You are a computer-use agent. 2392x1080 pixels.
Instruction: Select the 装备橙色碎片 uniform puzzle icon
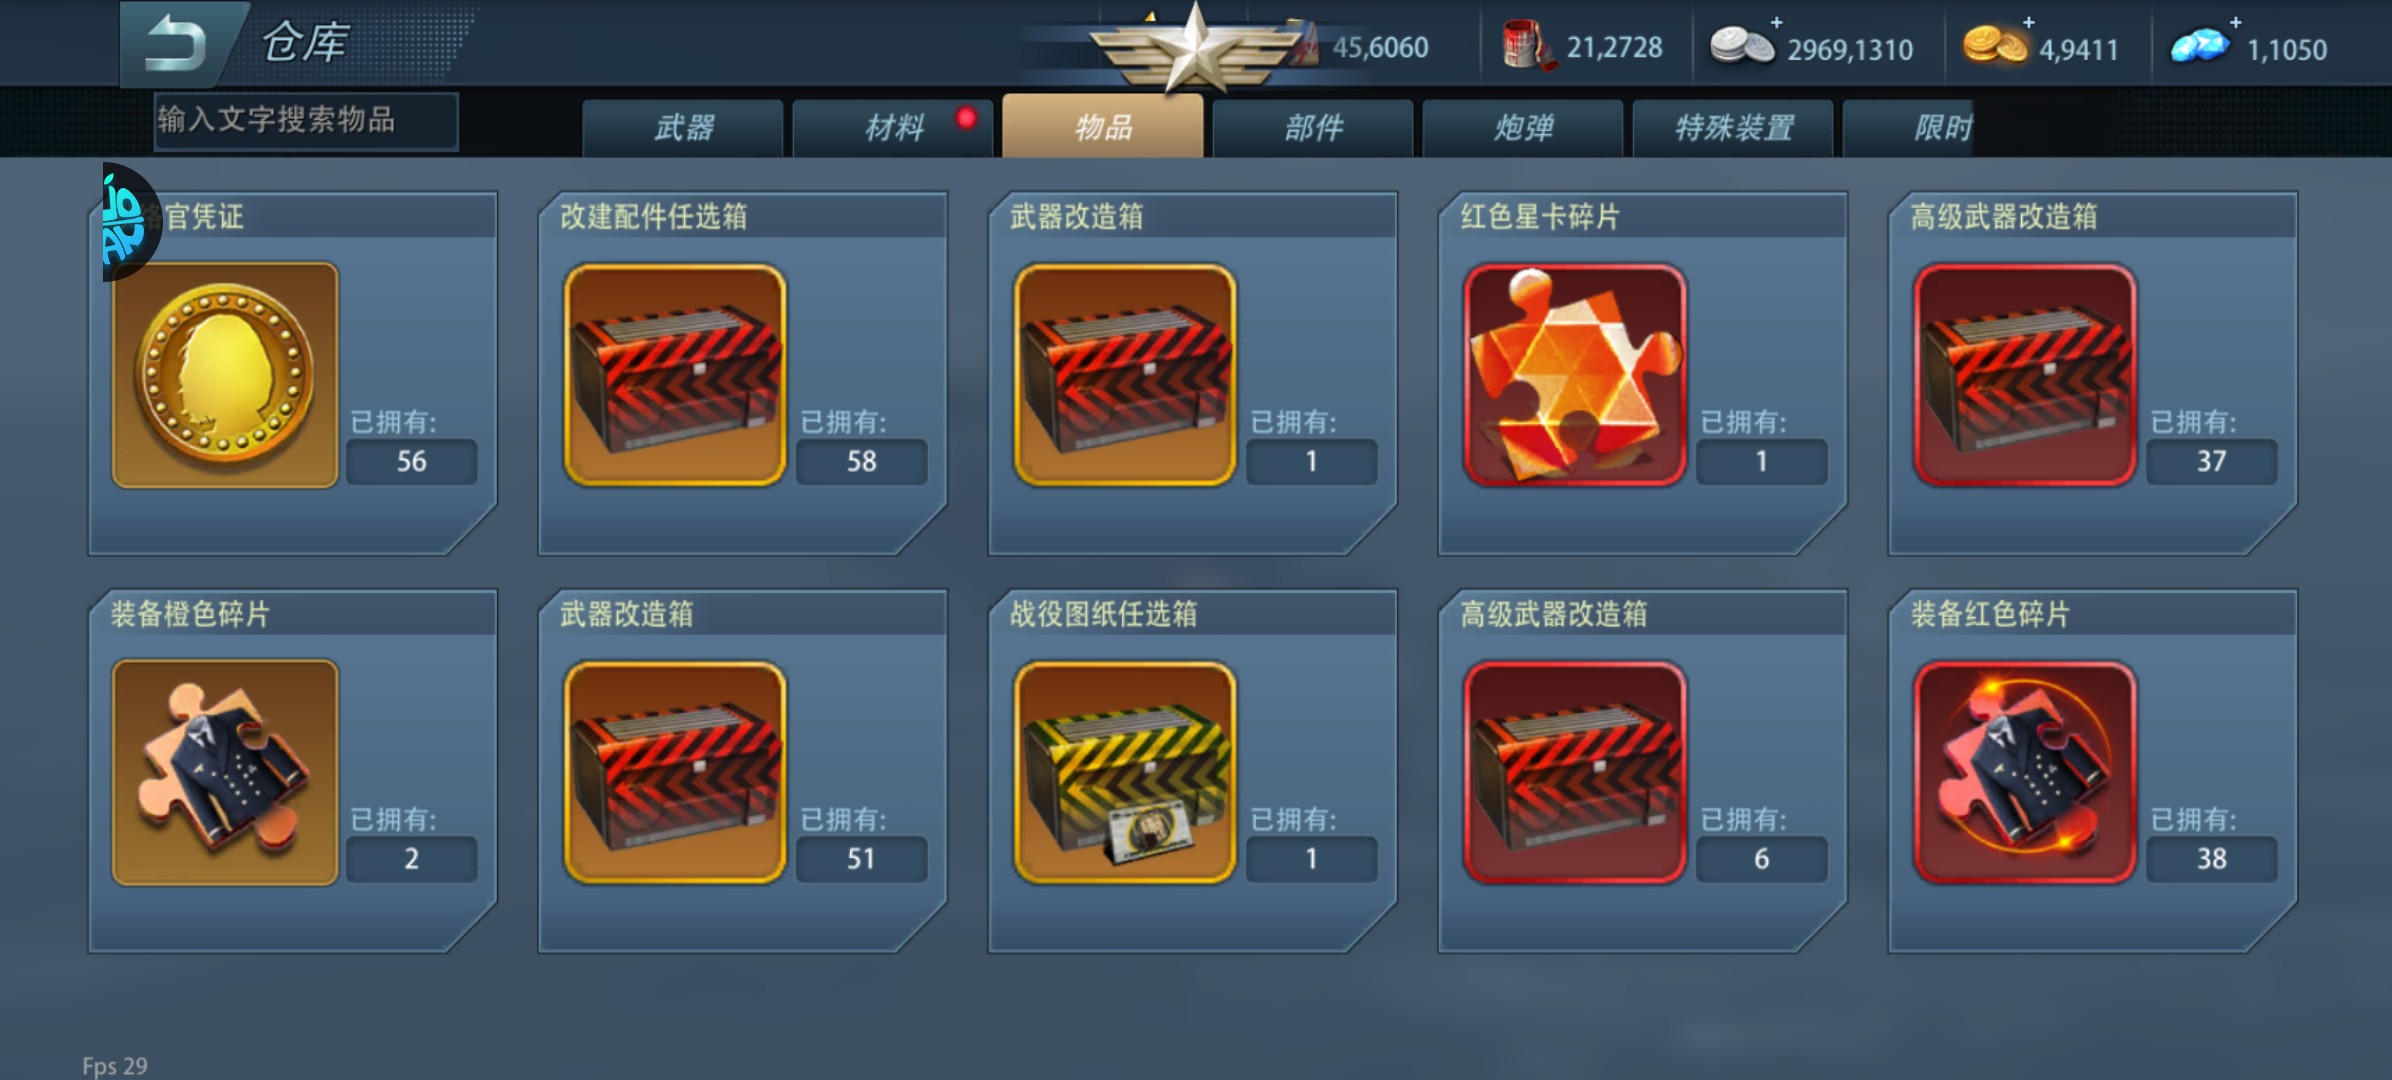(x=225, y=773)
